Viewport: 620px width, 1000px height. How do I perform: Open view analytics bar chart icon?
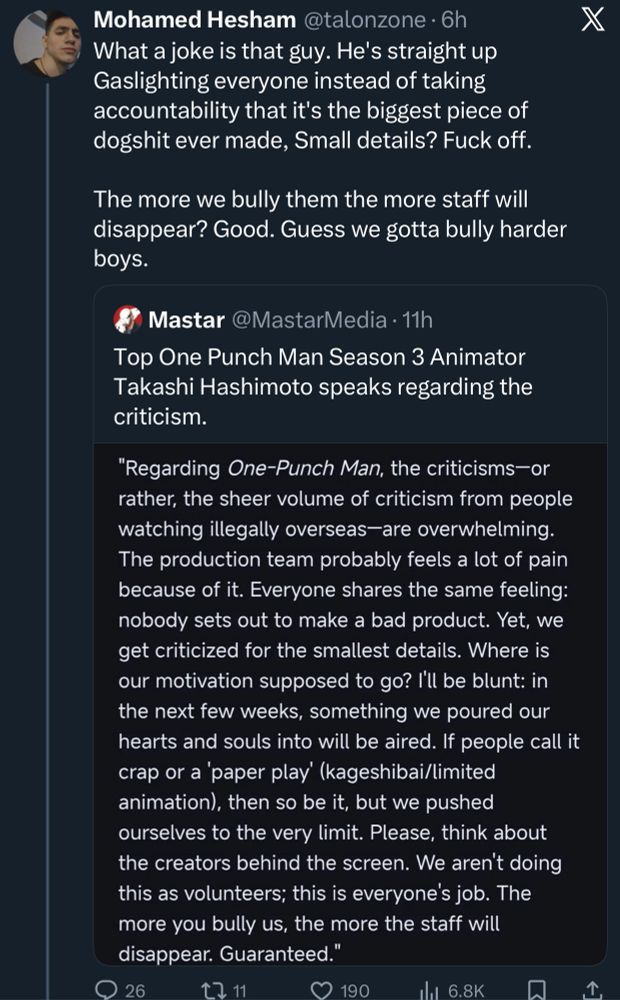(429, 989)
